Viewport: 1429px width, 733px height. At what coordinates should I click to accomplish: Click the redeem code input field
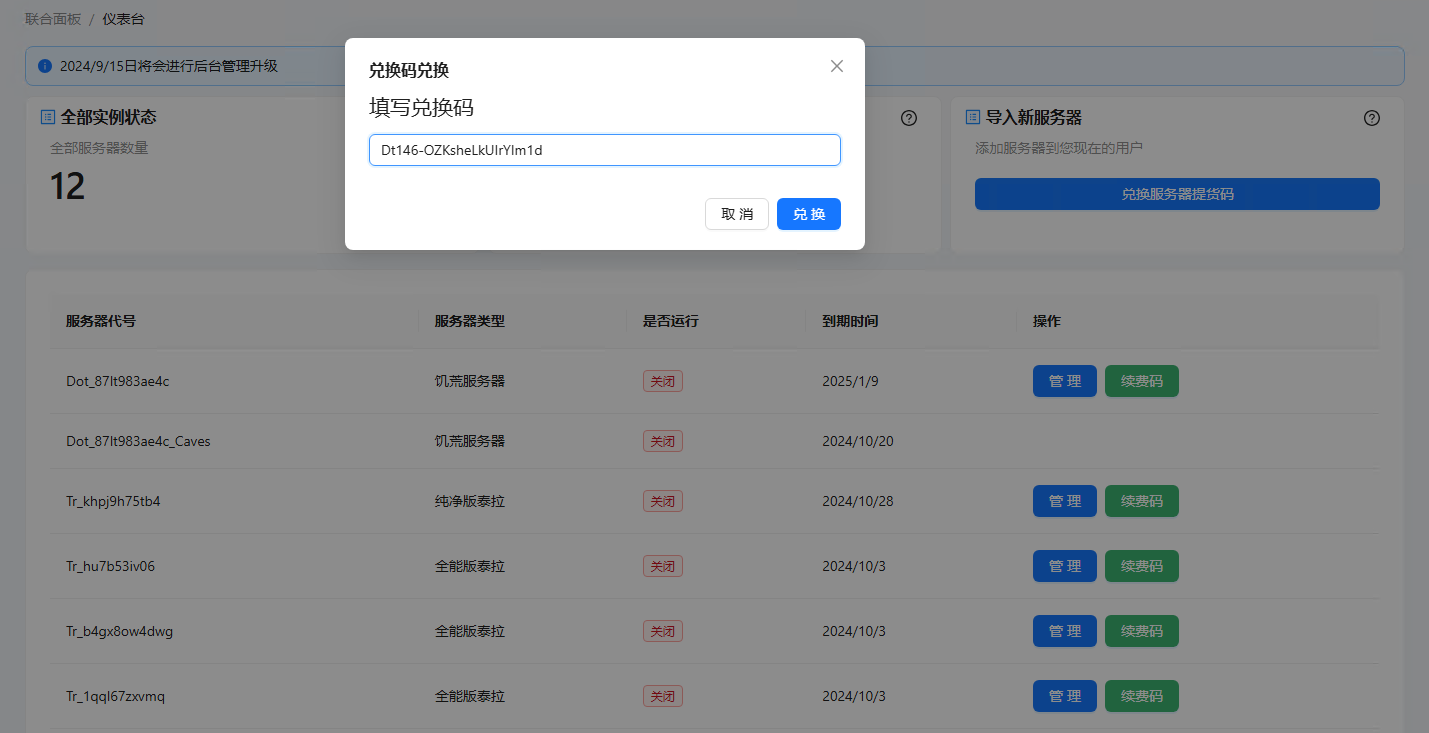[605, 150]
